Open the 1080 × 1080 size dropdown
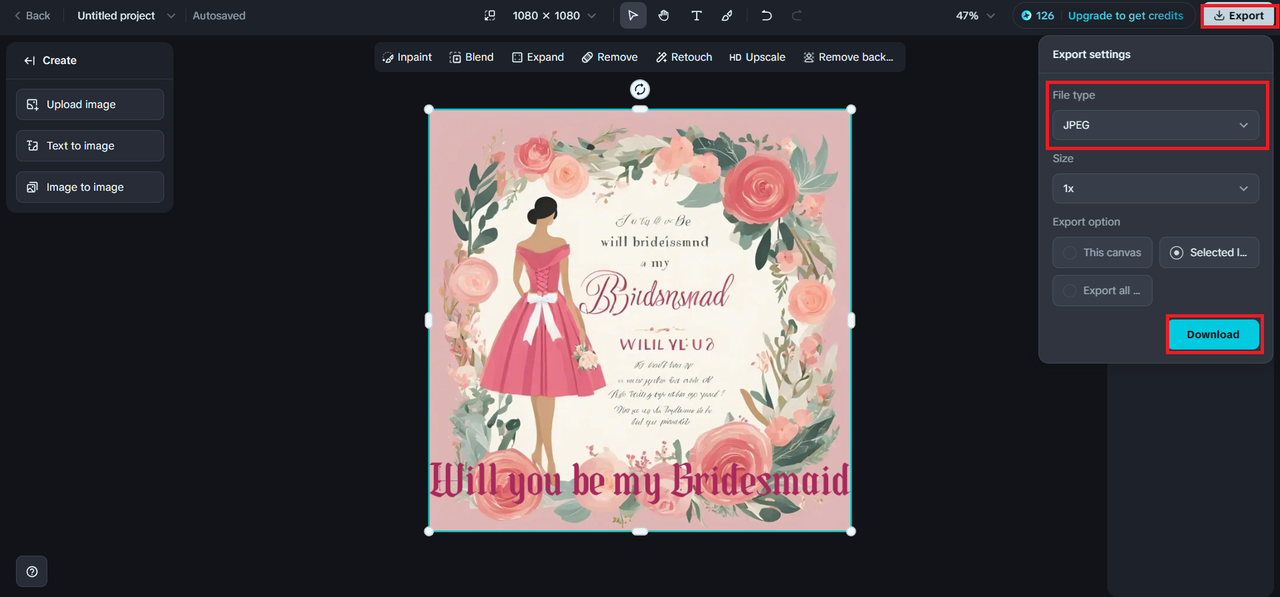Screen dimensions: 1280x597 pos(554,16)
